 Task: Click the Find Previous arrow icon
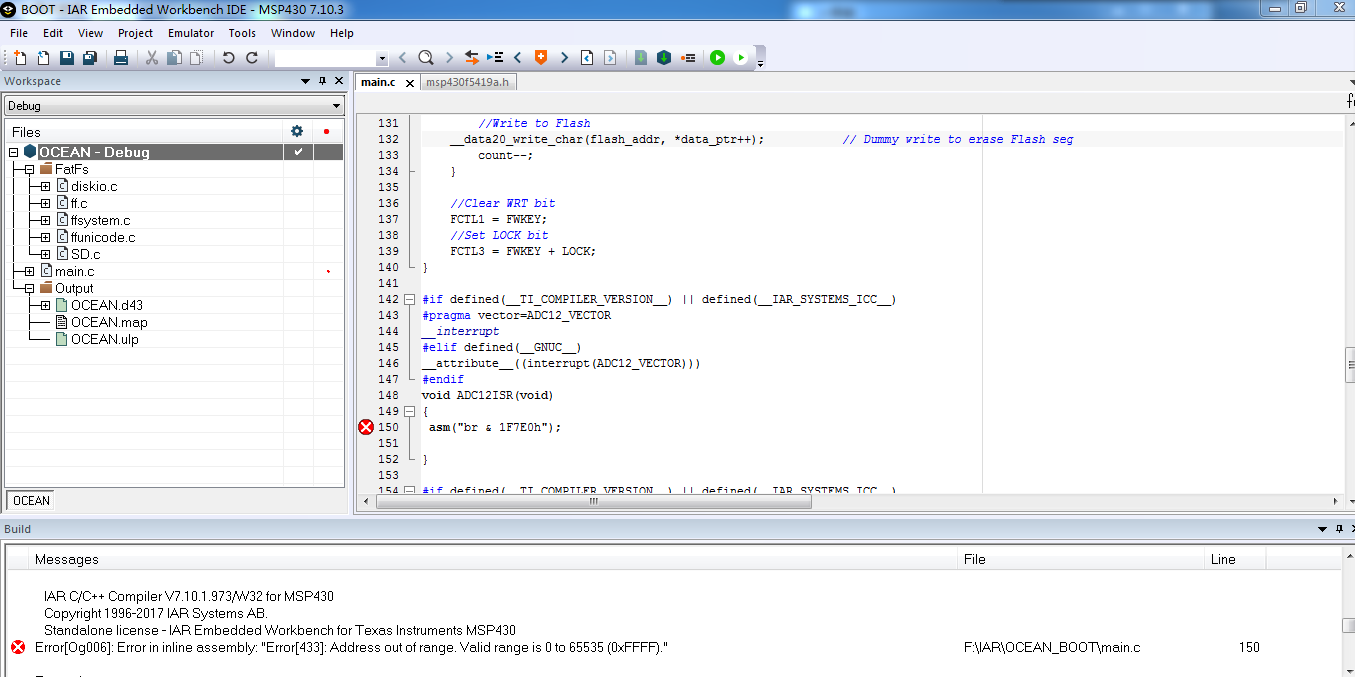402,58
